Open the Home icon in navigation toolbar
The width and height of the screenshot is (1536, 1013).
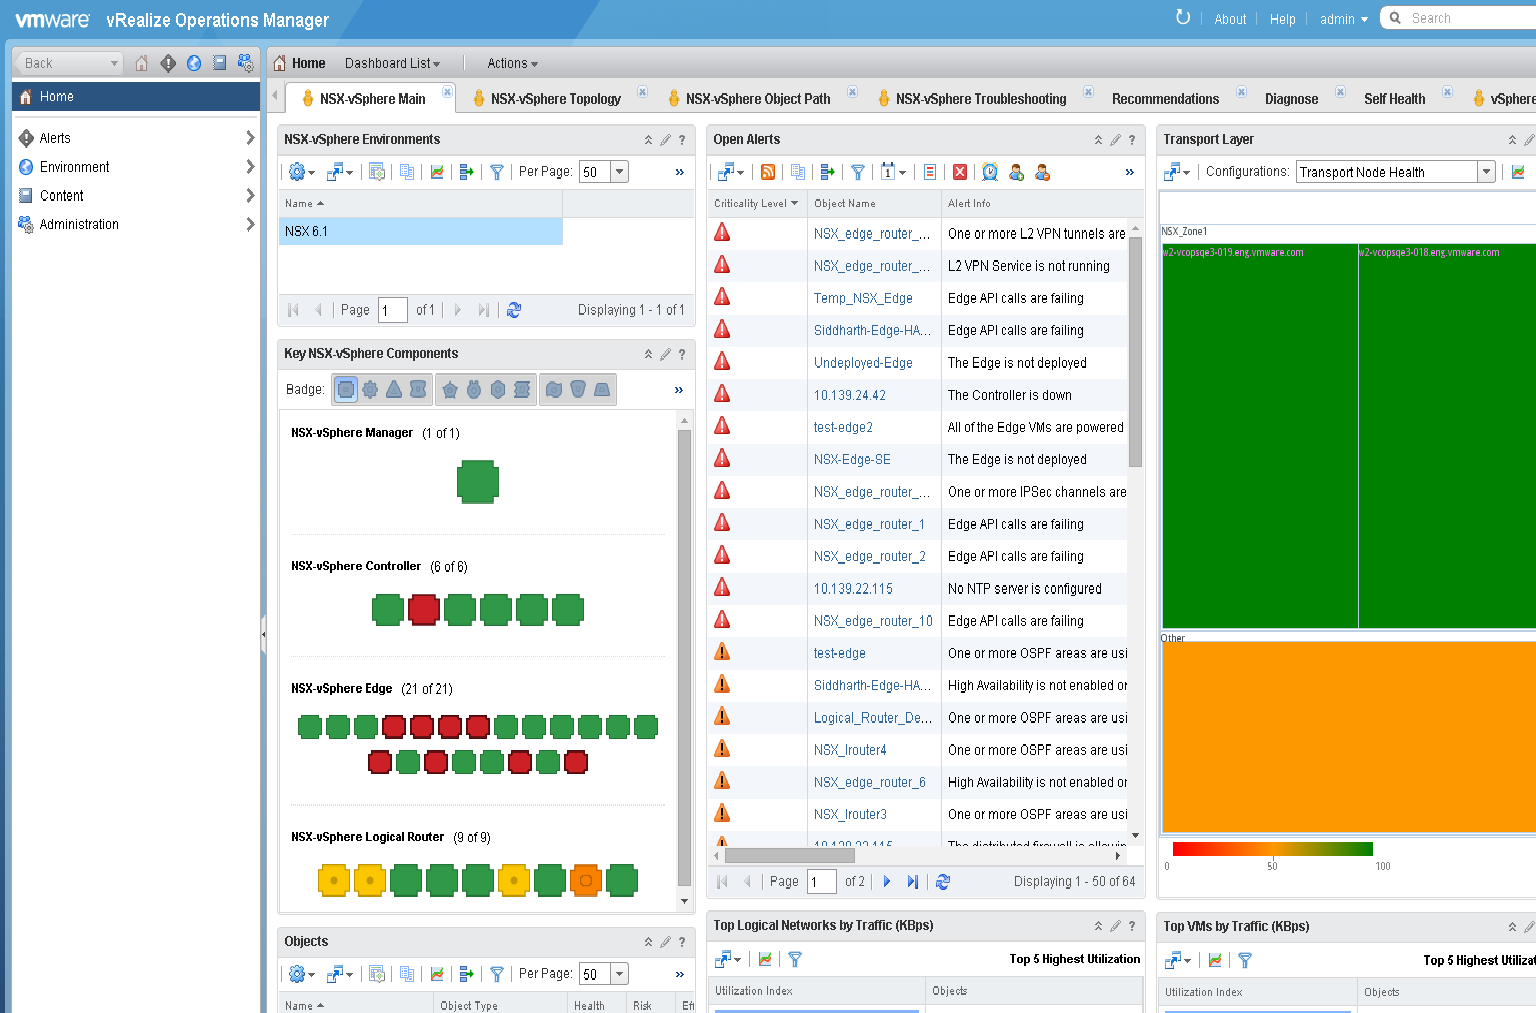[141, 63]
